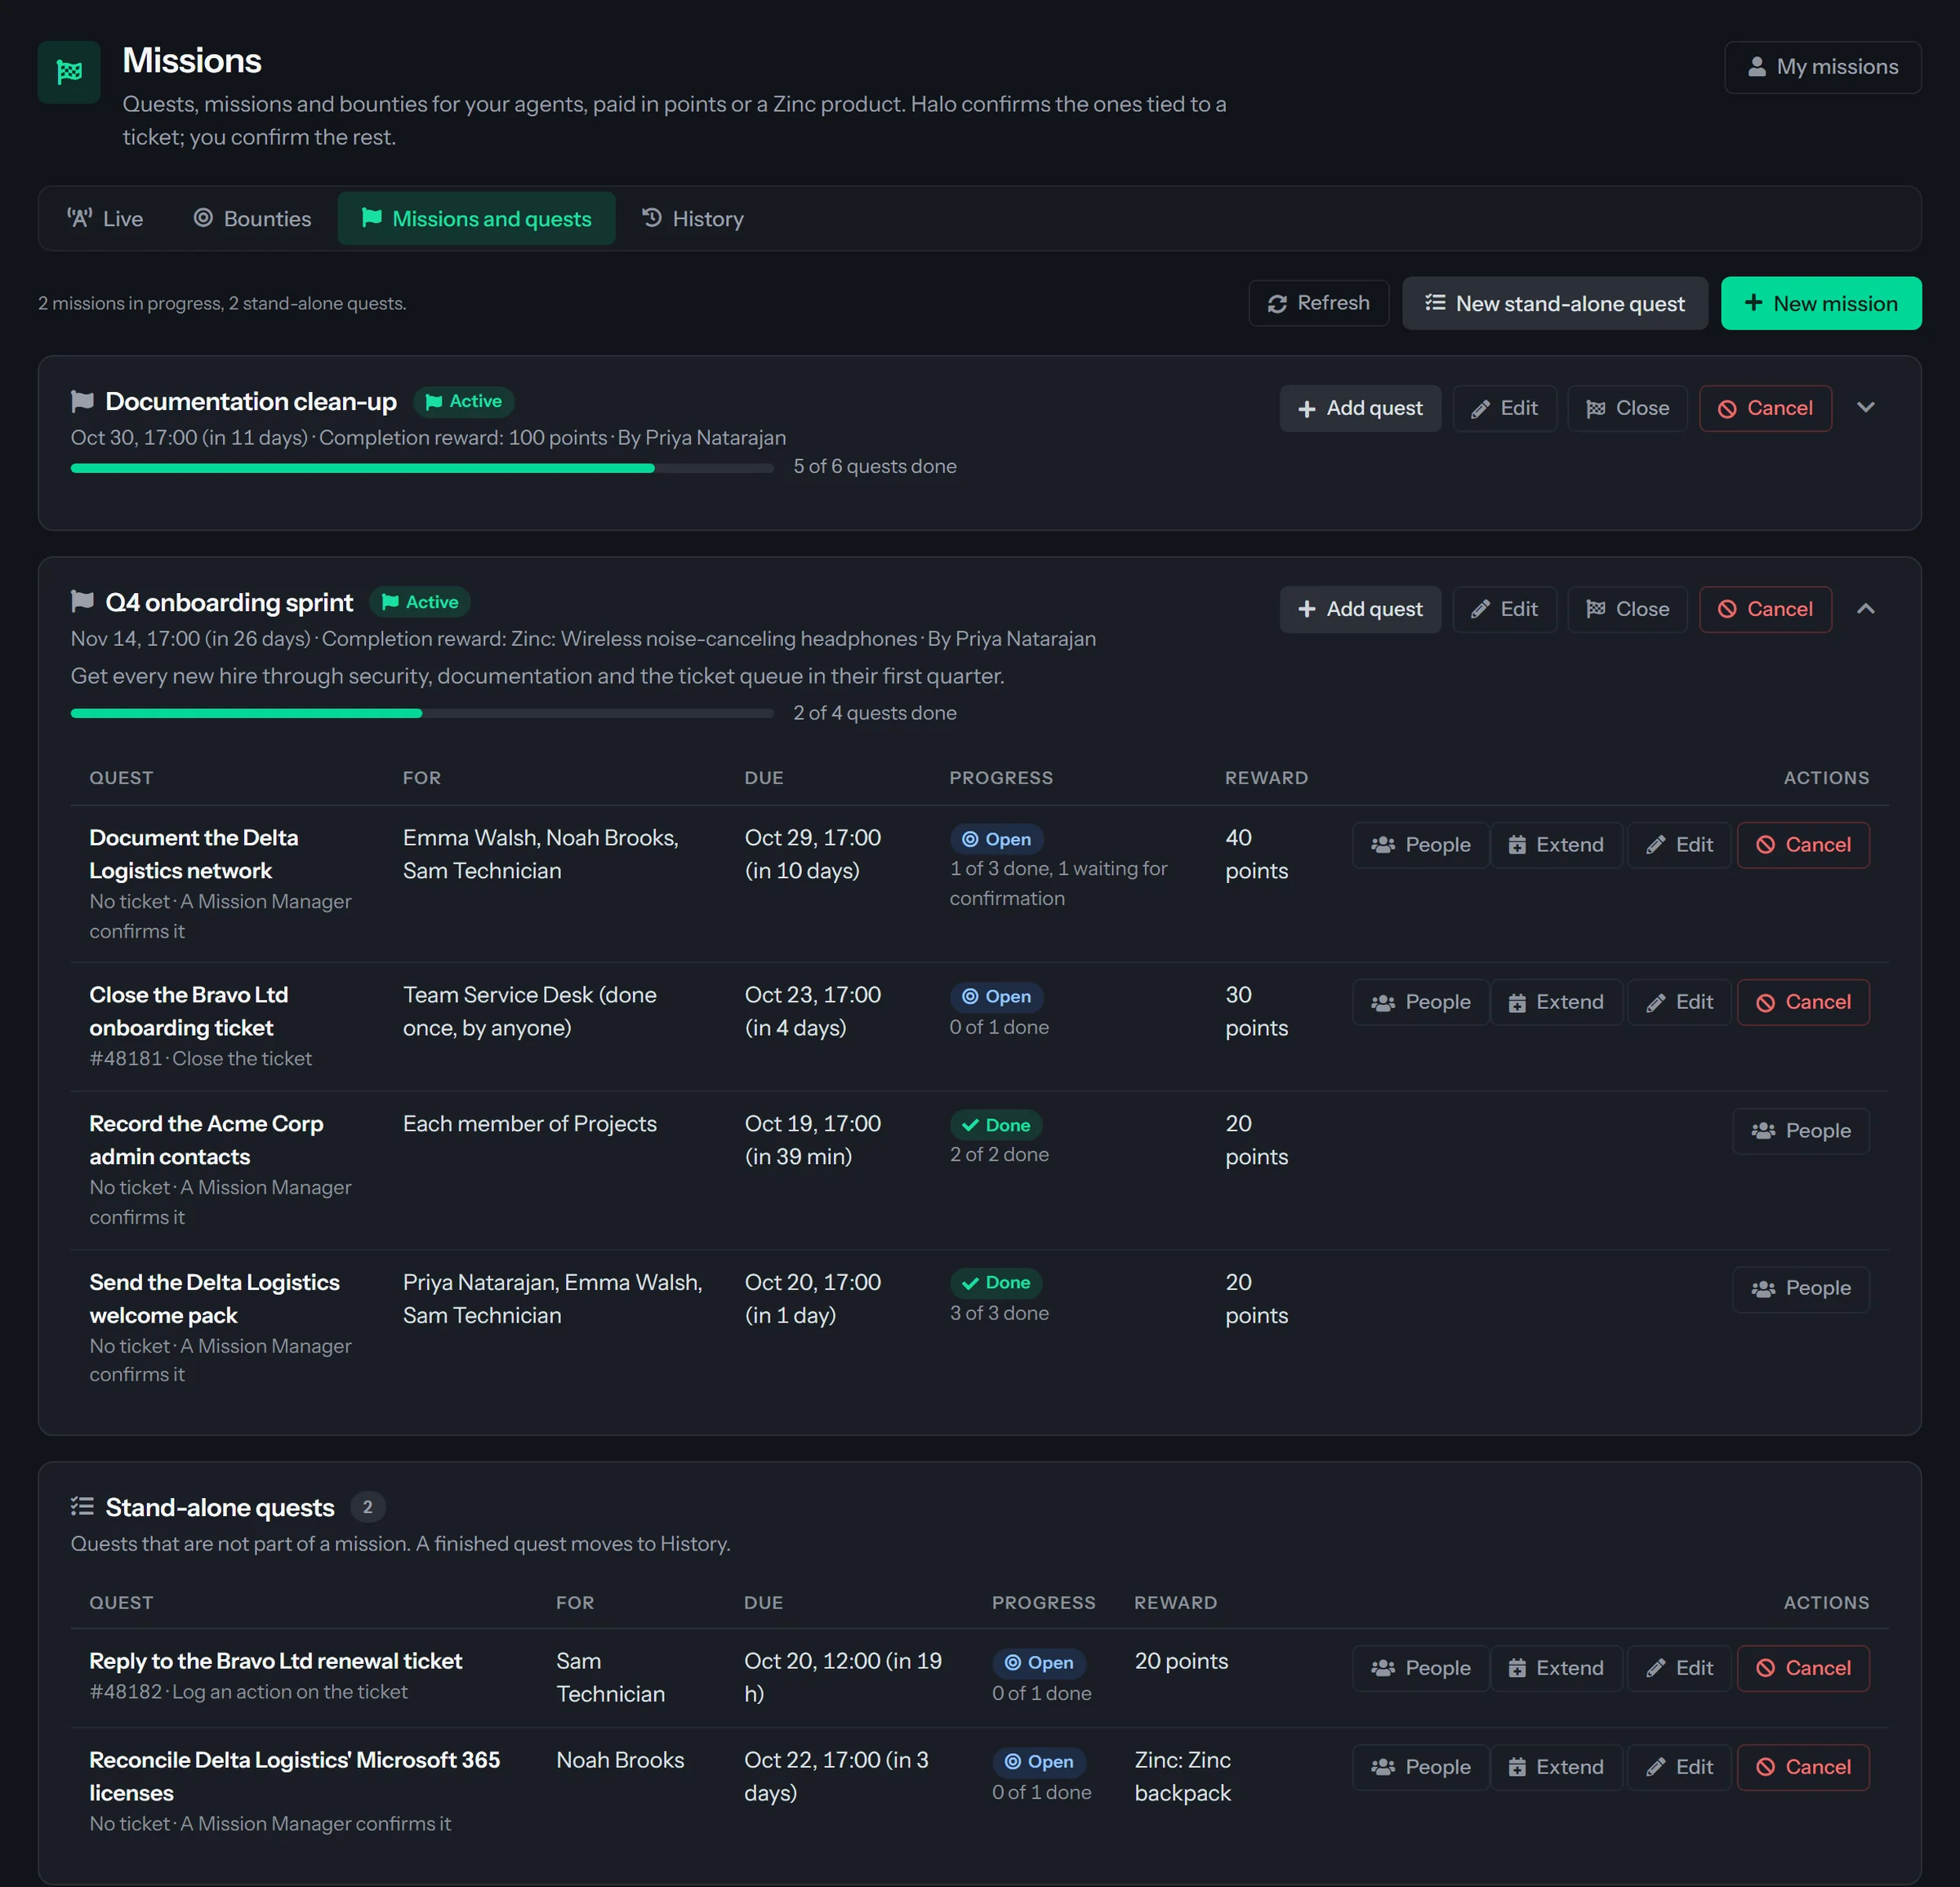Image resolution: width=1960 pixels, height=1887 pixels.
Task: Close the Documentation clean-up mission
Action: click(1627, 408)
